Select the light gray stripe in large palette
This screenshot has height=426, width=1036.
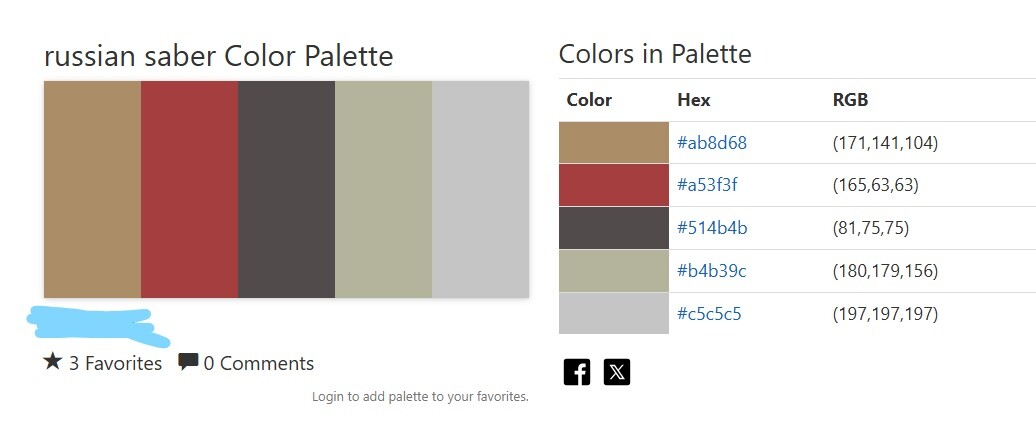click(480, 189)
